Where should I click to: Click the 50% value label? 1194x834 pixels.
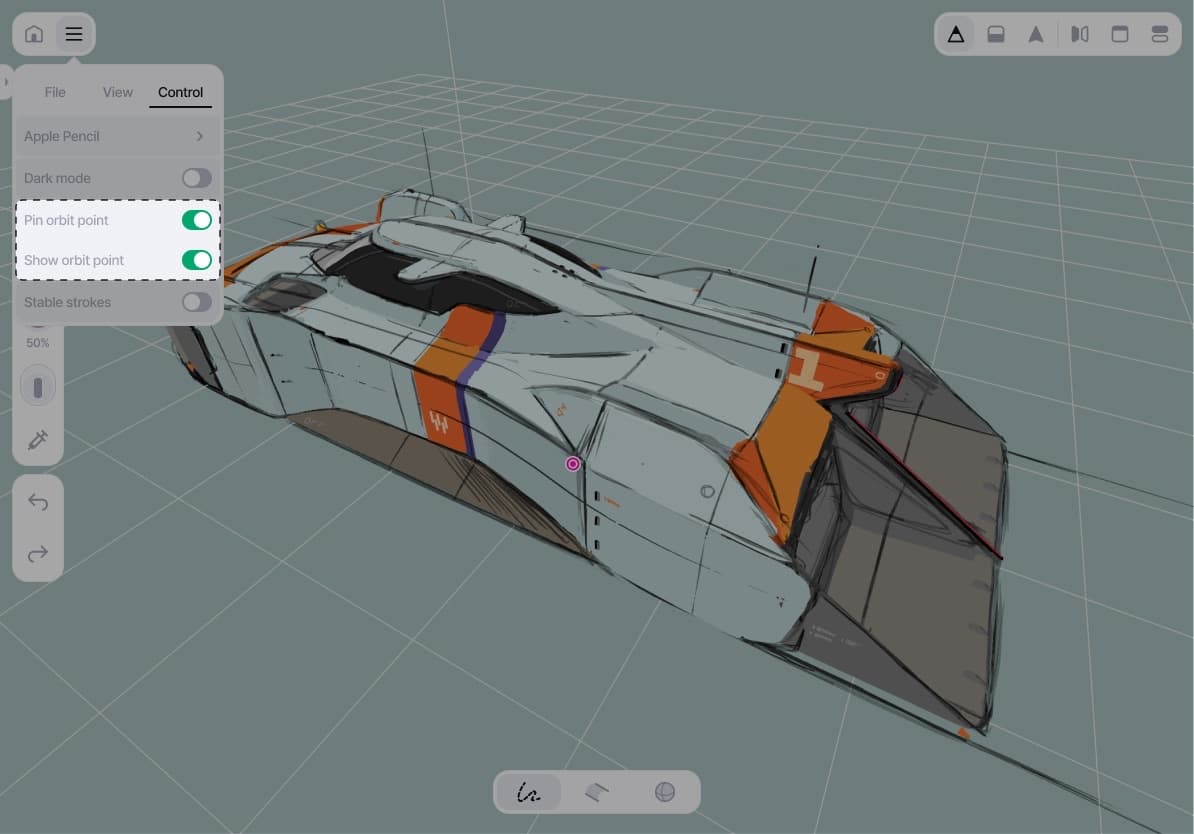(37, 343)
